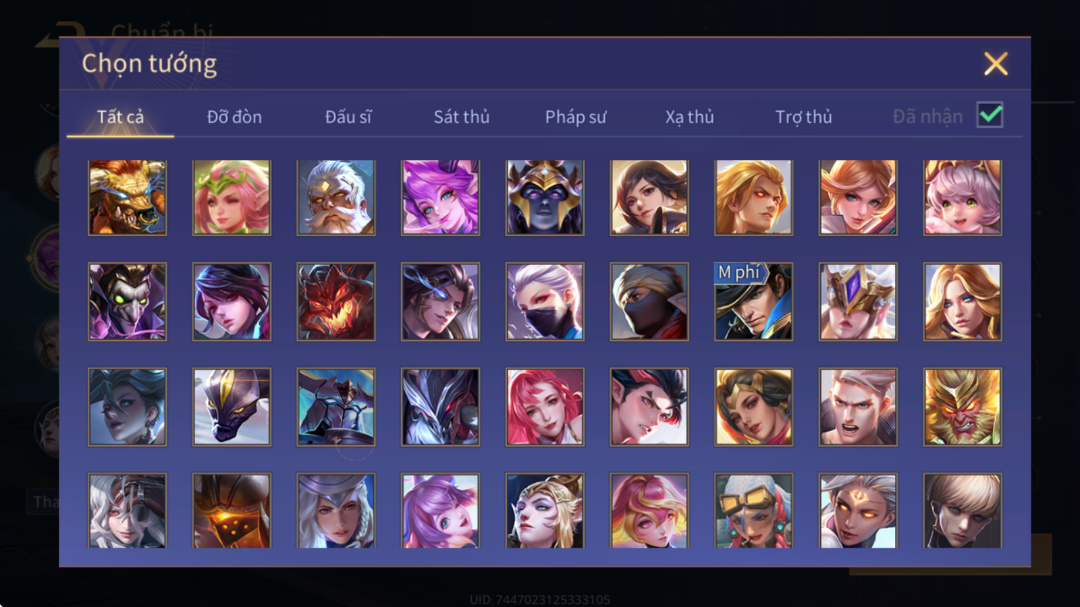
Task: Choose the golden monkey king hero
Action: coord(962,407)
